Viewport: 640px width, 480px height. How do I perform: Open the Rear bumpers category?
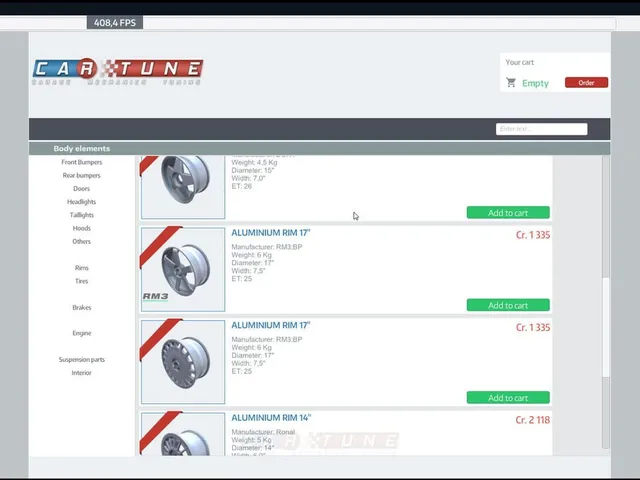click(x=82, y=176)
